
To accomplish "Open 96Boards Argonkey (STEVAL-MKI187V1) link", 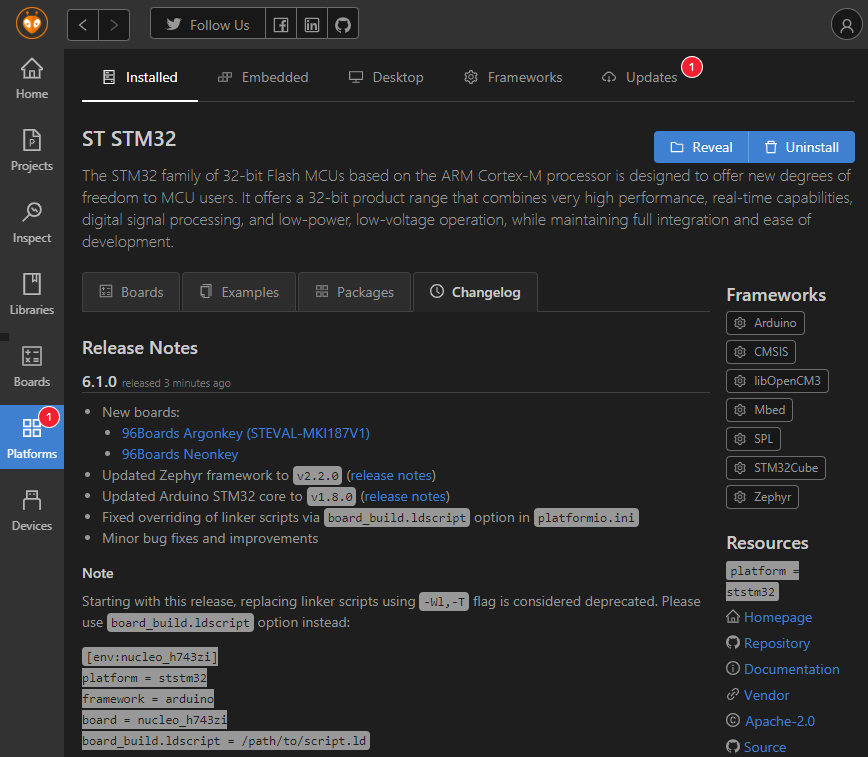I will click(246, 433).
